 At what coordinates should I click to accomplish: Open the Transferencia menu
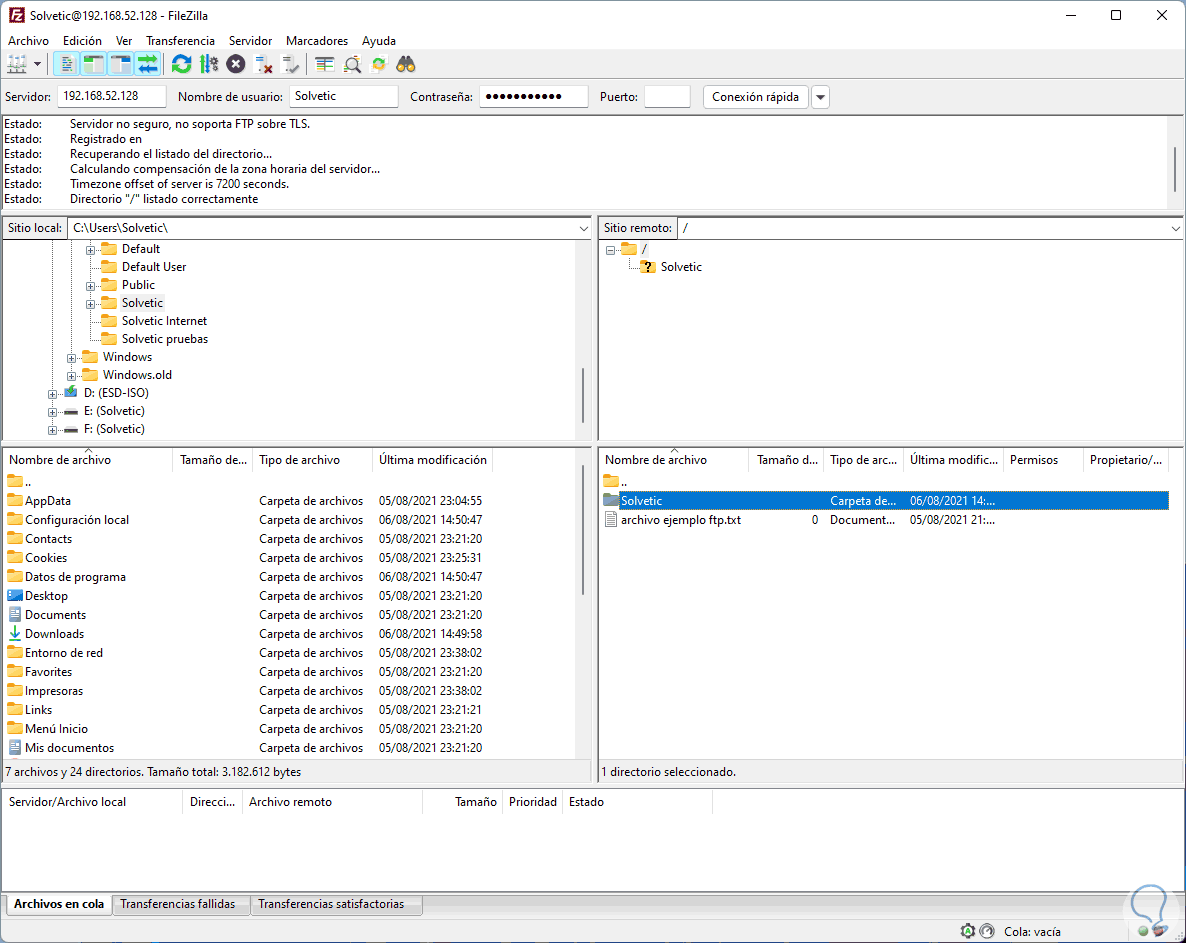click(180, 41)
